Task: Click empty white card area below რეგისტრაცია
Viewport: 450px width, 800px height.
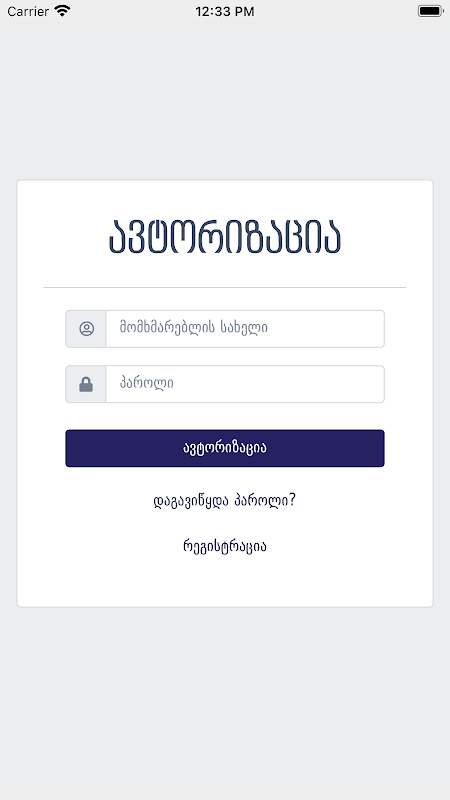Action: tap(224, 582)
